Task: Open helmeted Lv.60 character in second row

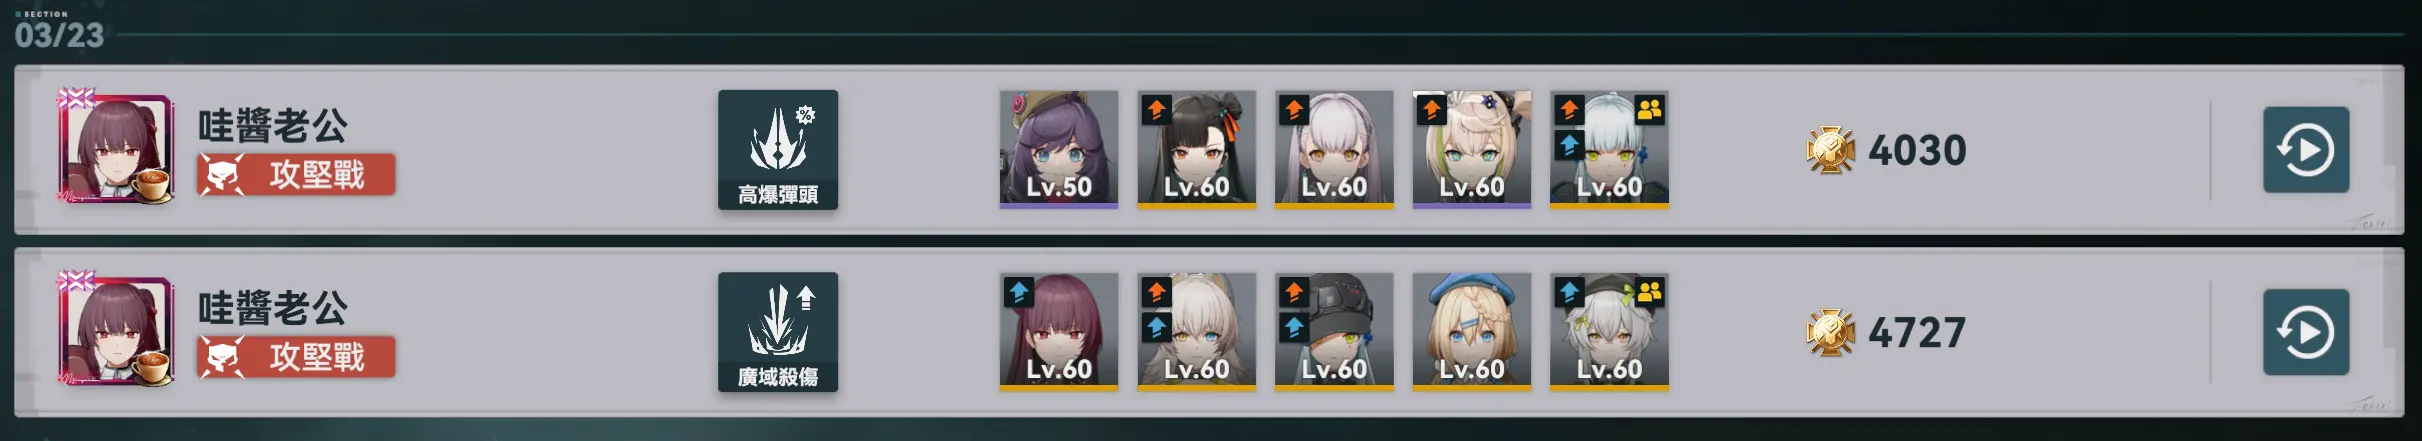Action: [1334, 332]
